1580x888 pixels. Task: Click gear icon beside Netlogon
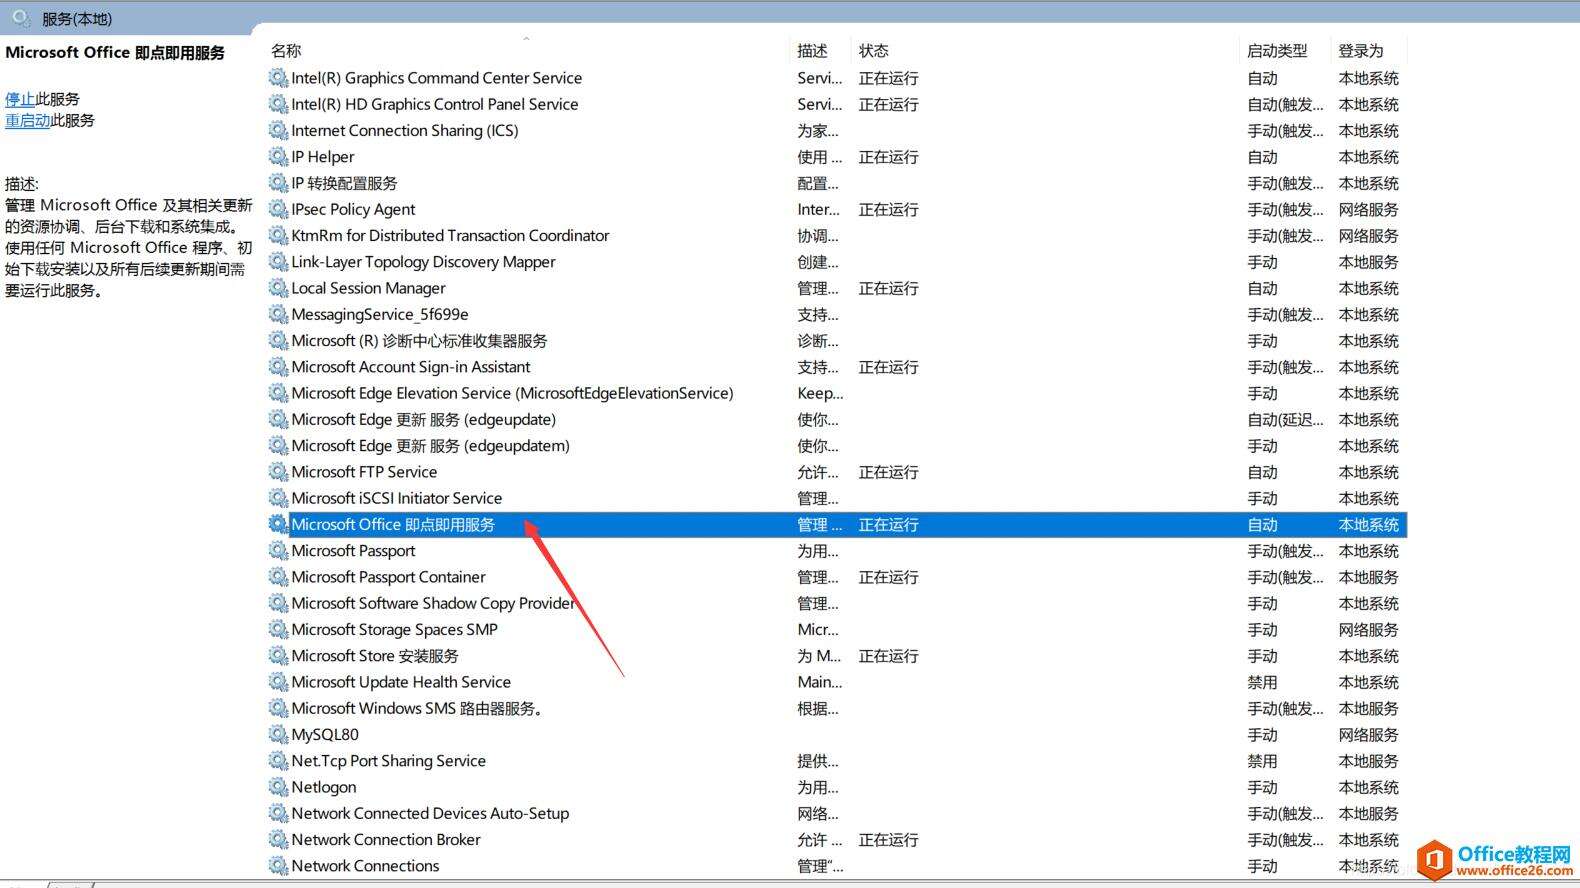coord(278,787)
